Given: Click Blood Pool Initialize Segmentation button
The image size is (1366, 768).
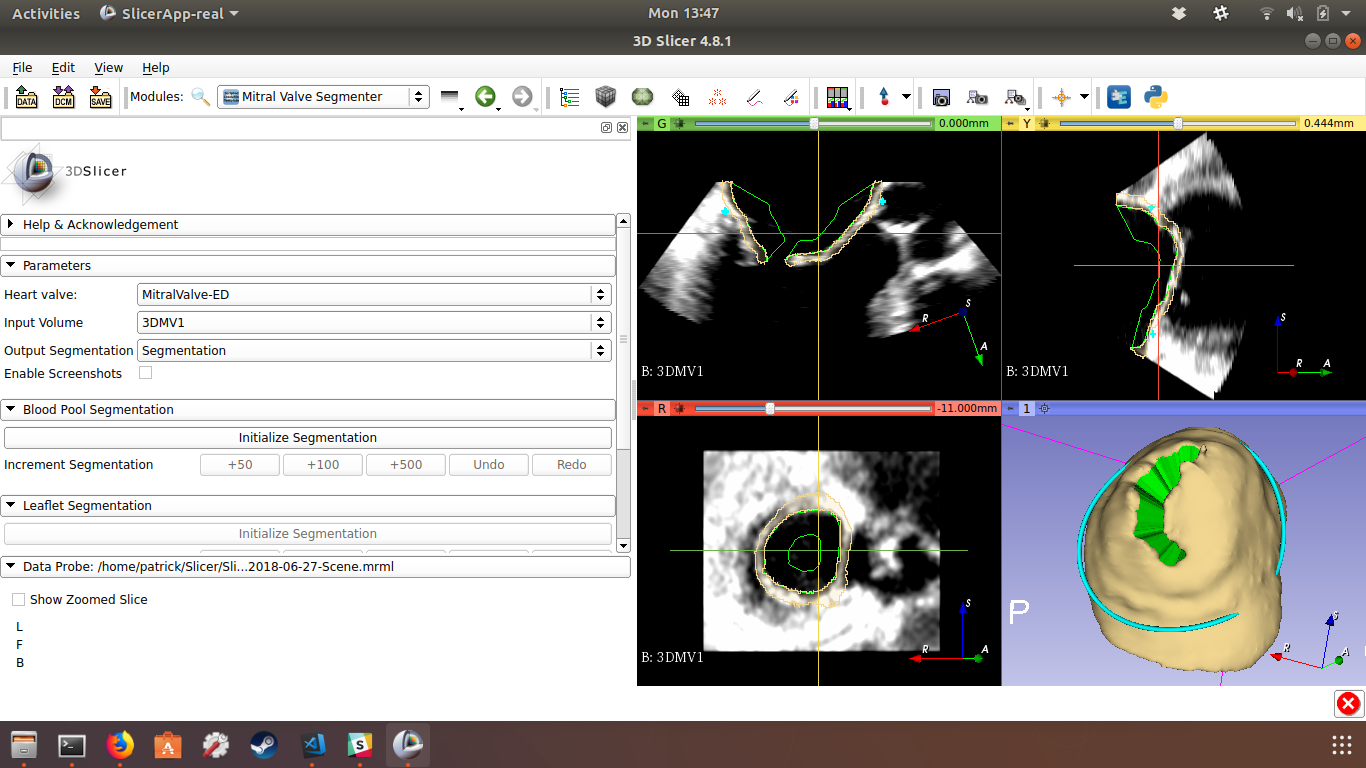Looking at the screenshot, I should pyautogui.click(x=308, y=438).
